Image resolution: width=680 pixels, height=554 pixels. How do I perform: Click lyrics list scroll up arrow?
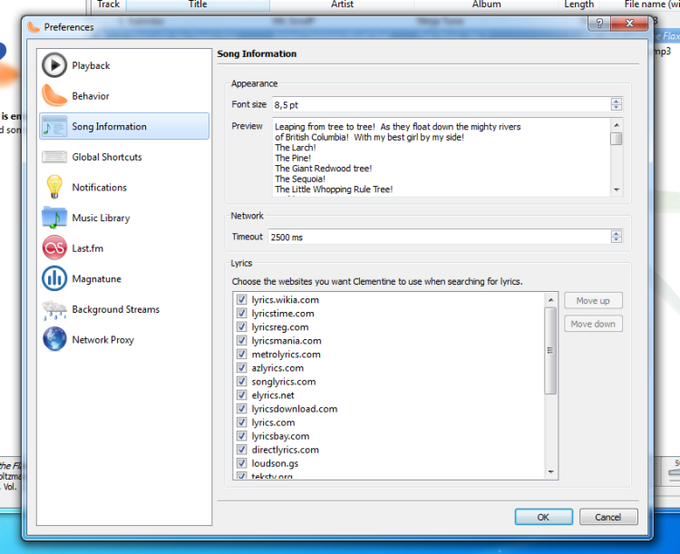coord(551,300)
